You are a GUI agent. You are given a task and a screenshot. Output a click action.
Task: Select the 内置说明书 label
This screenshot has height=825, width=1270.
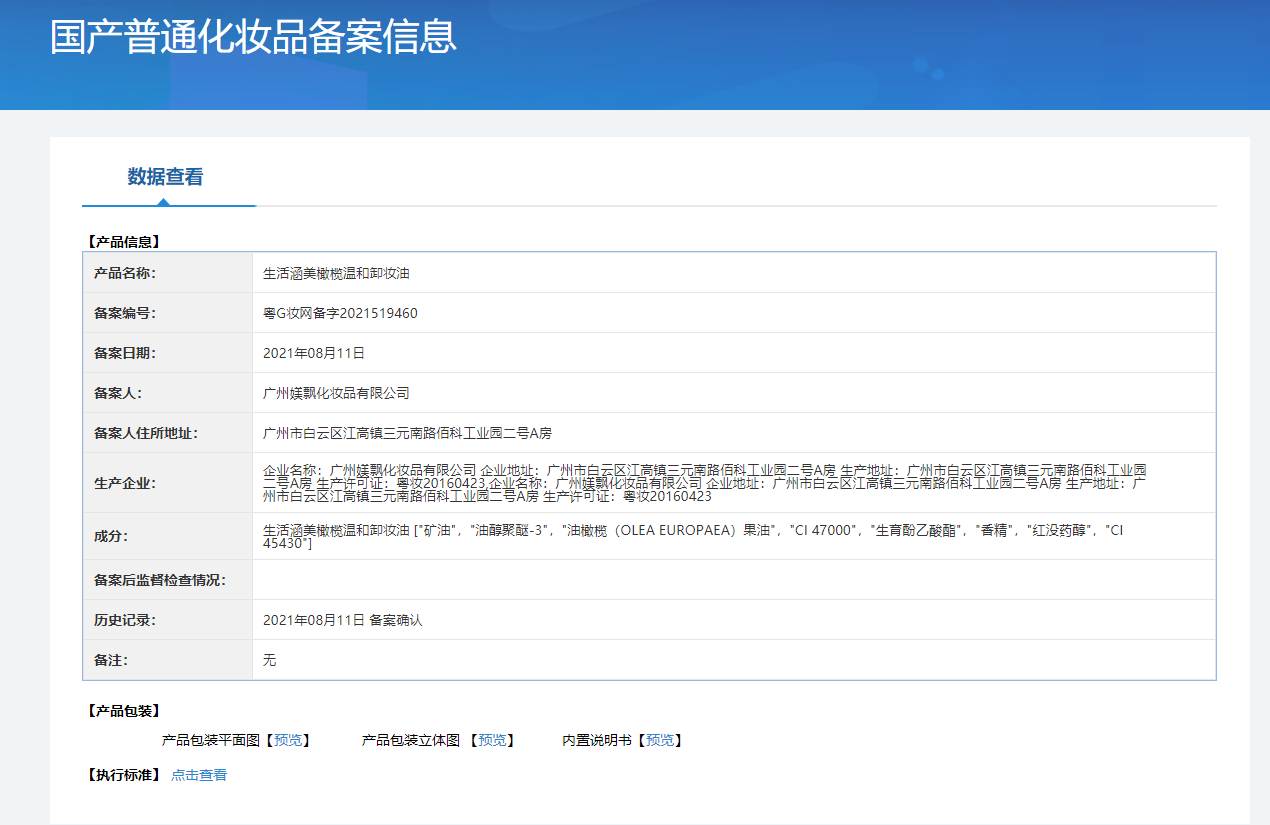coord(597,740)
